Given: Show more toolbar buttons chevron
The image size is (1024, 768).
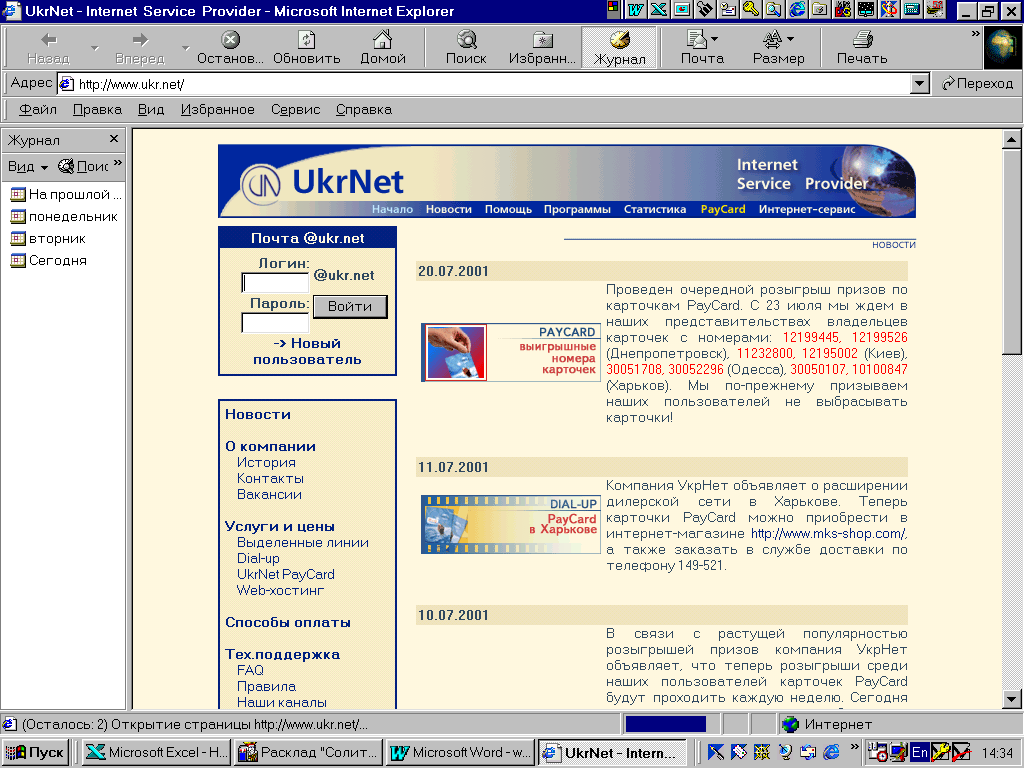Looking at the screenshot, I should 975,33.
